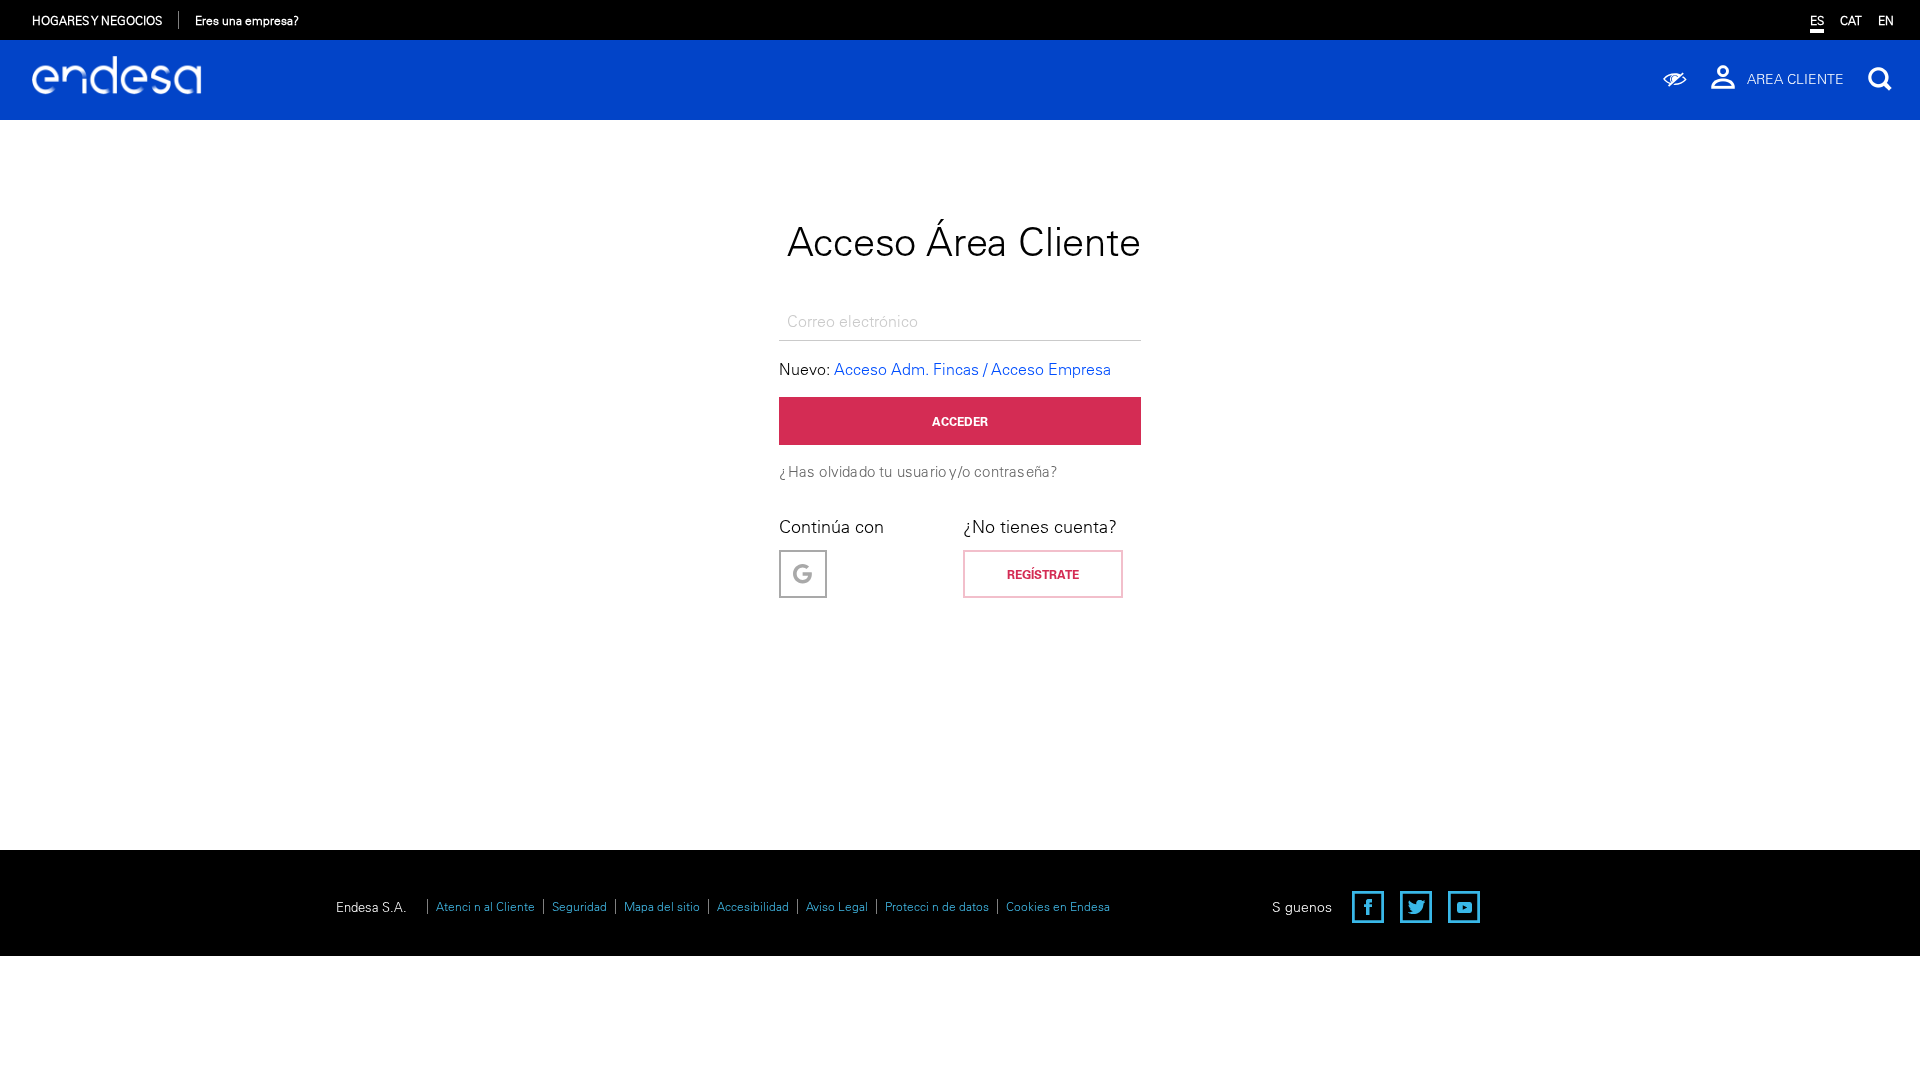Open Endesa Twitter page icon

coord(1415,907)
